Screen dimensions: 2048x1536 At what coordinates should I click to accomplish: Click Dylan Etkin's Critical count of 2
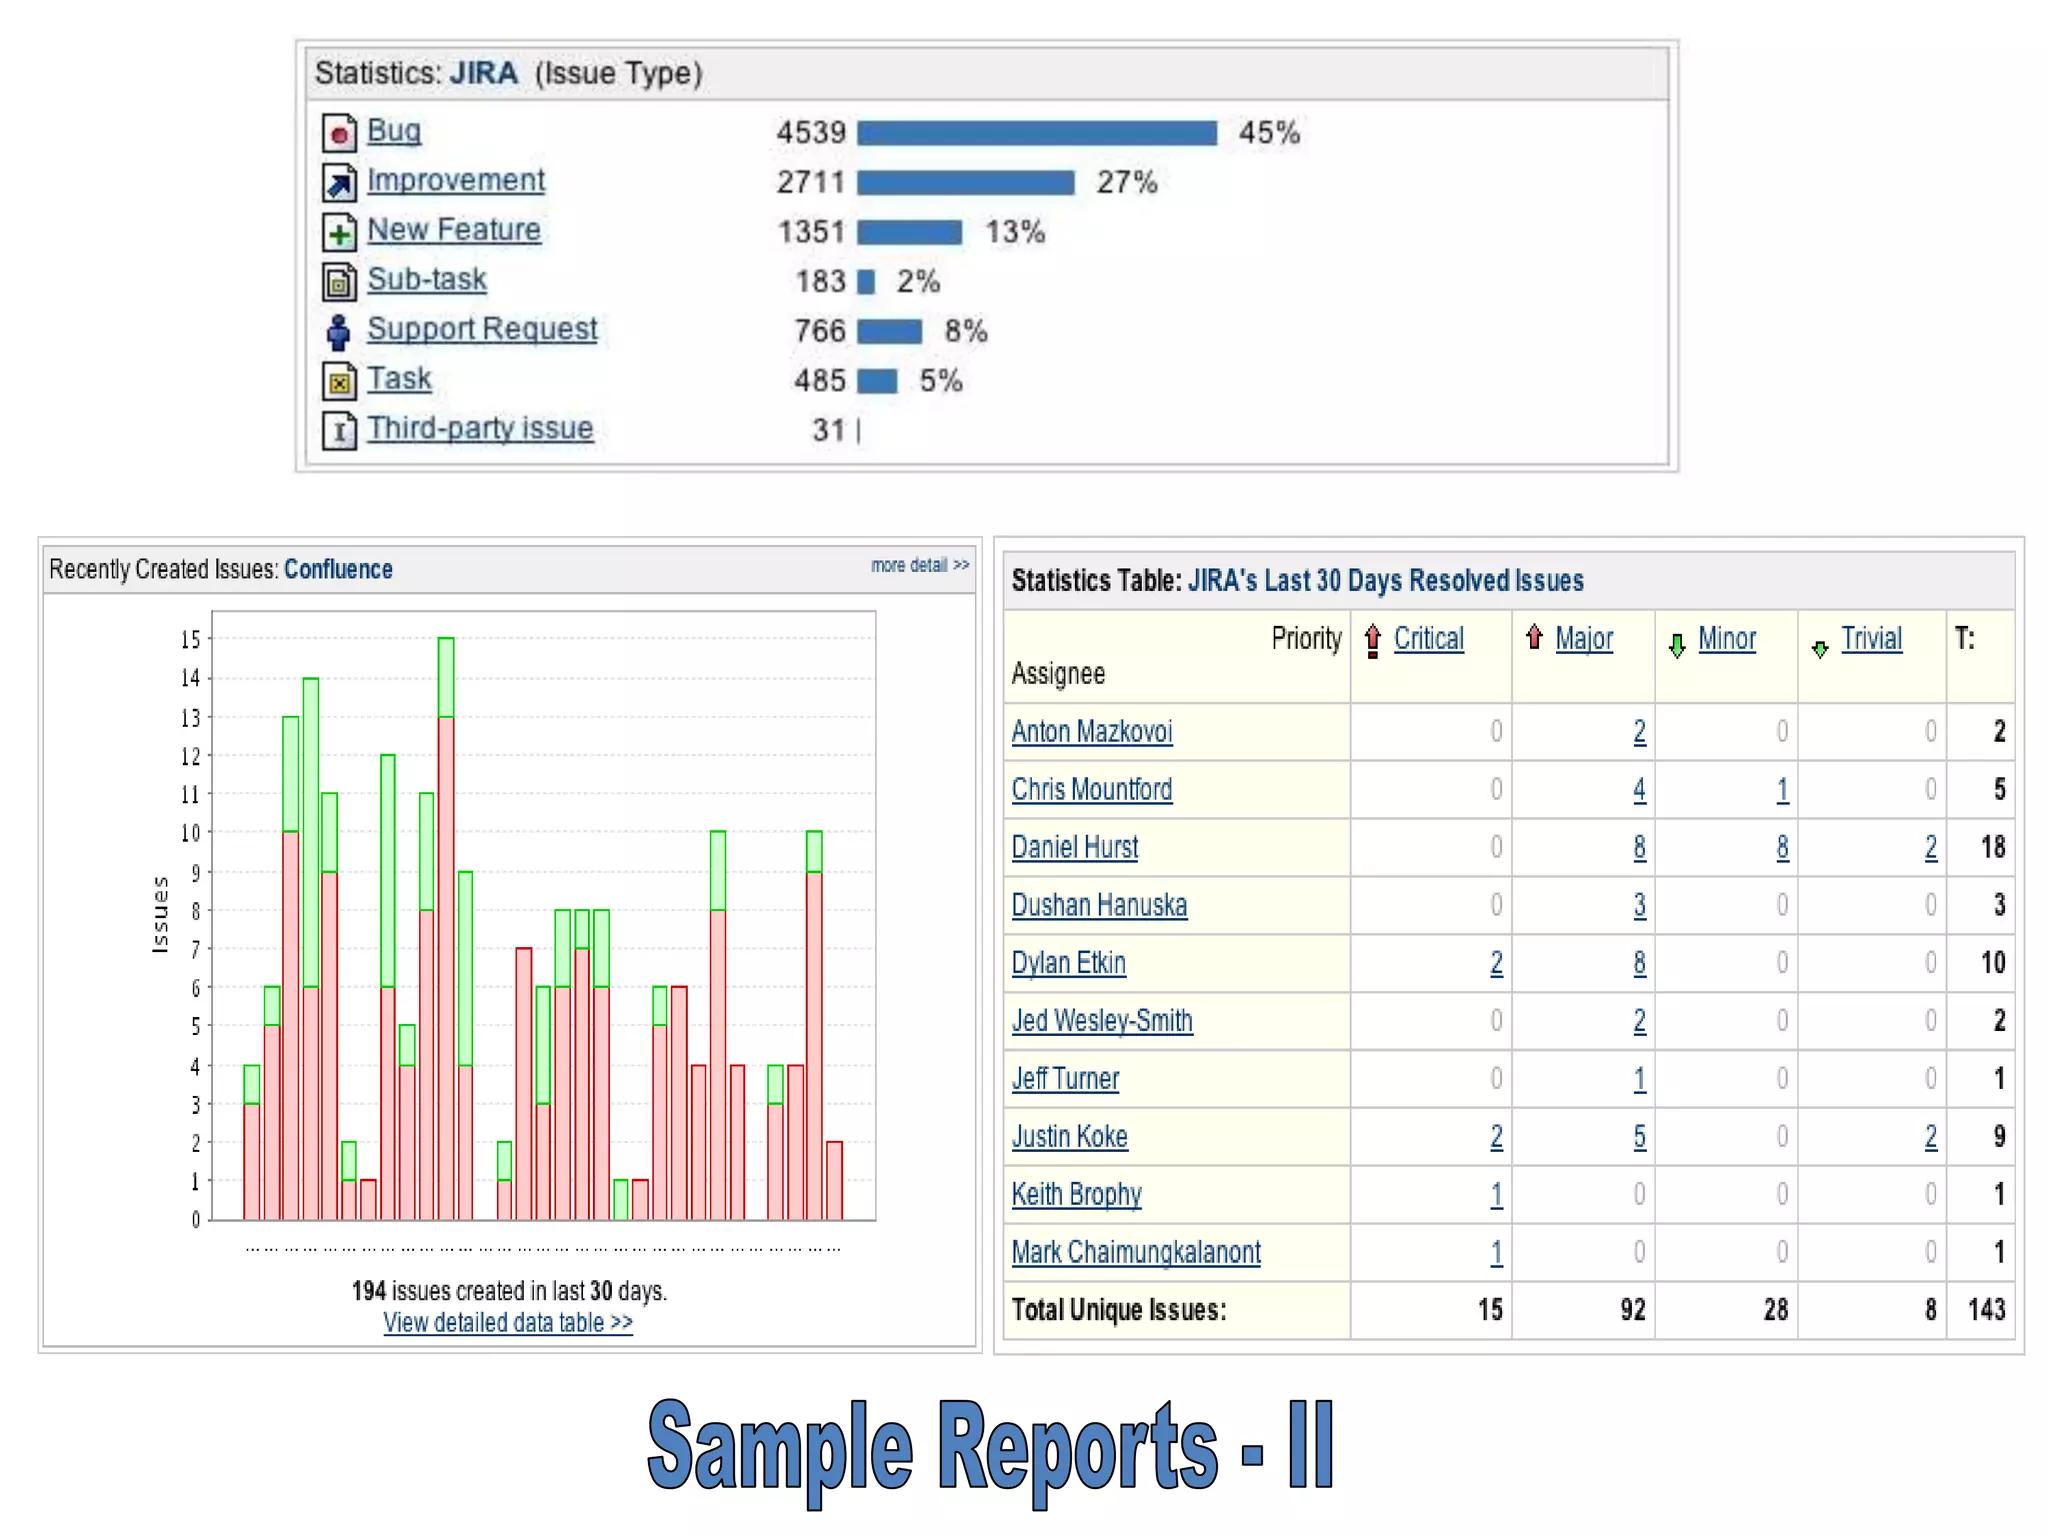click(1496, 963)
